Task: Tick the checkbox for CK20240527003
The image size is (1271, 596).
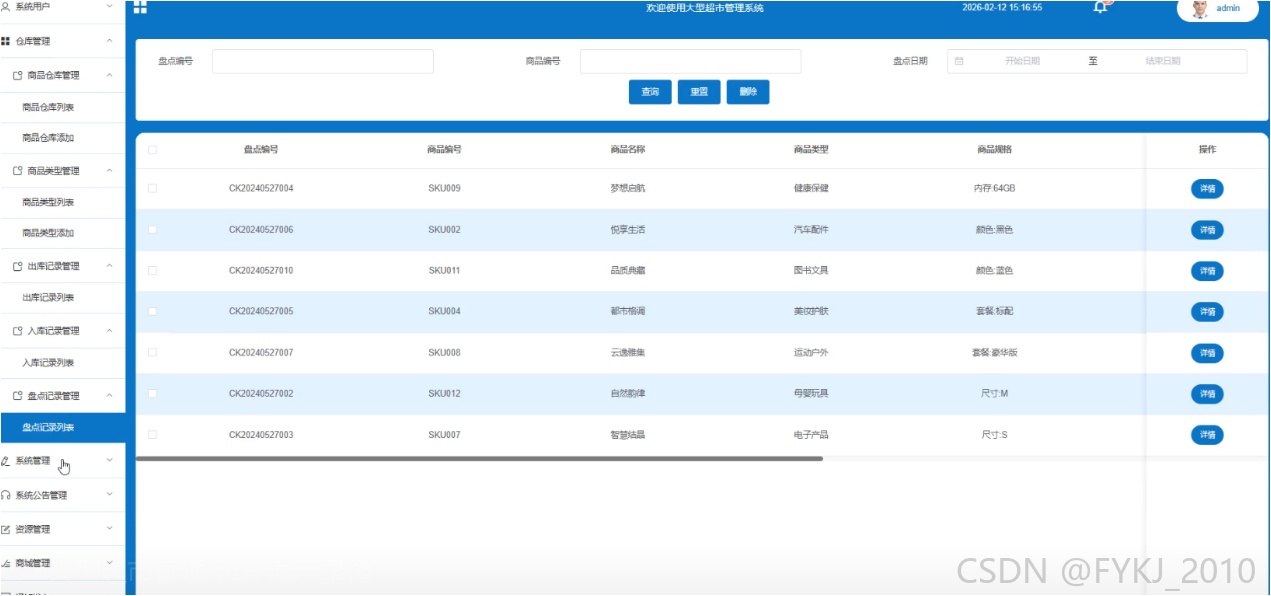Action: (152, 434)
